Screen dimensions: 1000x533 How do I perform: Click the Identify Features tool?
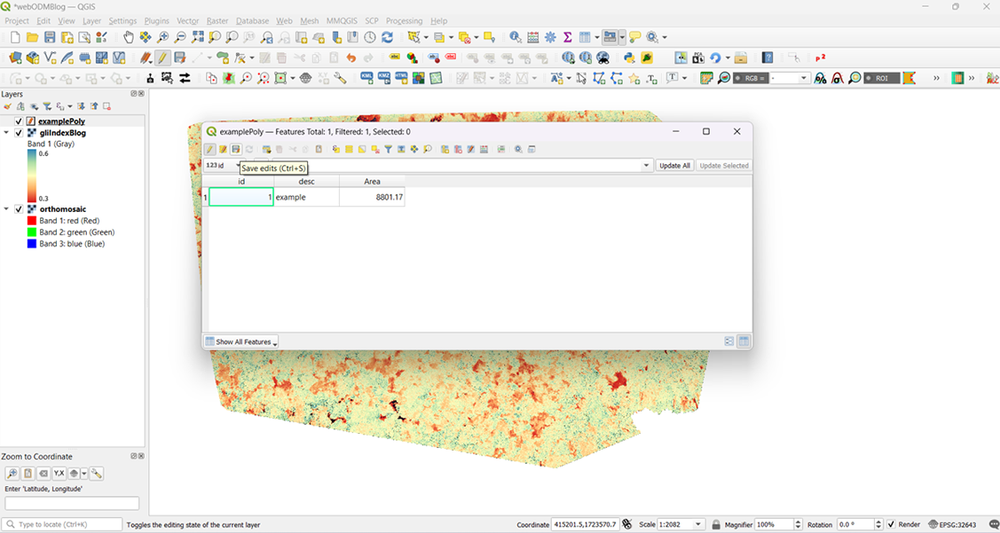click(515, 37)
